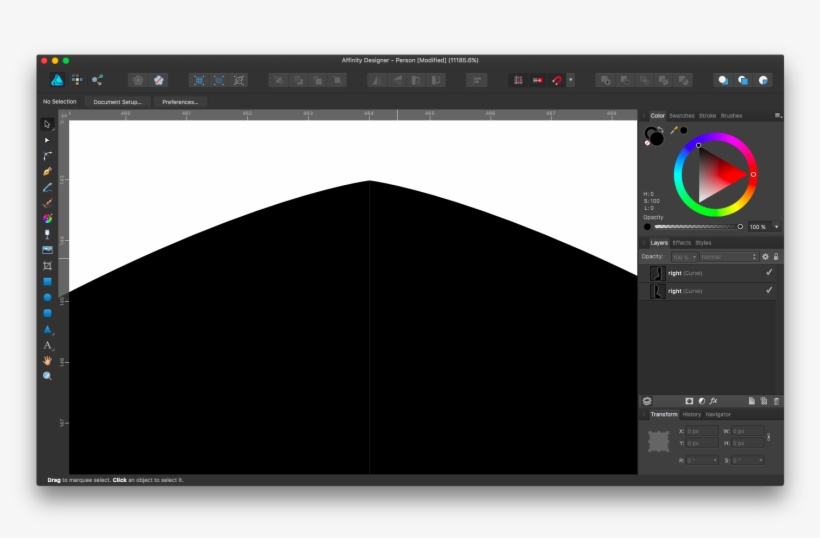Select the Transparency tool
820x538 pixels.
tap(47, 234)
